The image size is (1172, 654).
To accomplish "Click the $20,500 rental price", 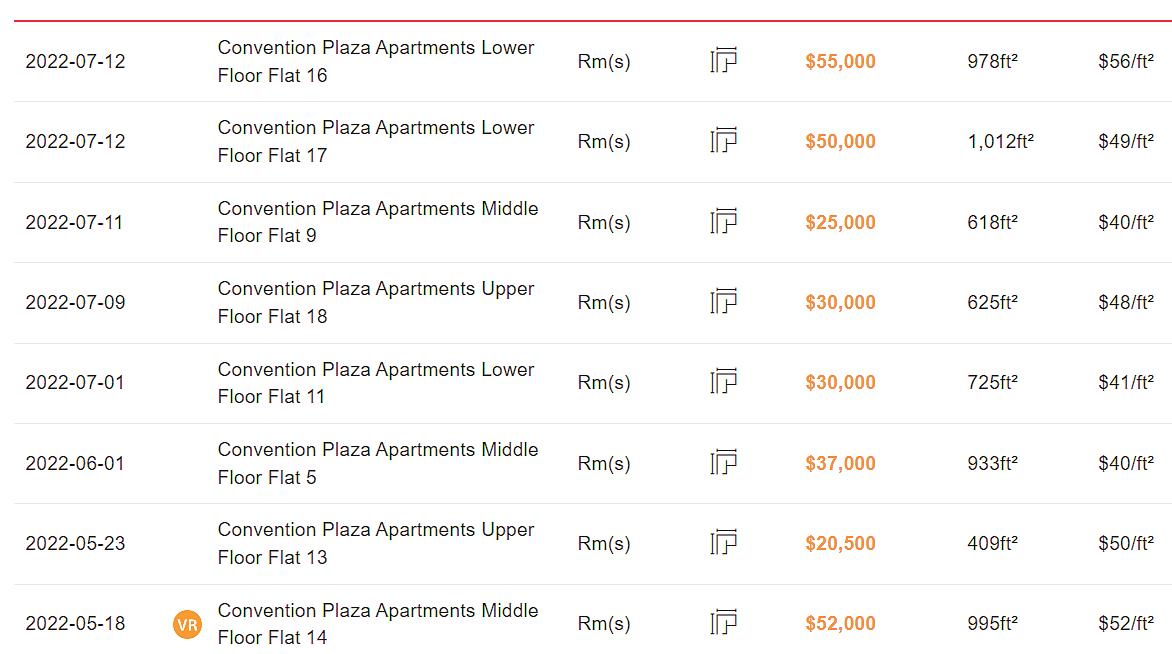I will (840, 543).
